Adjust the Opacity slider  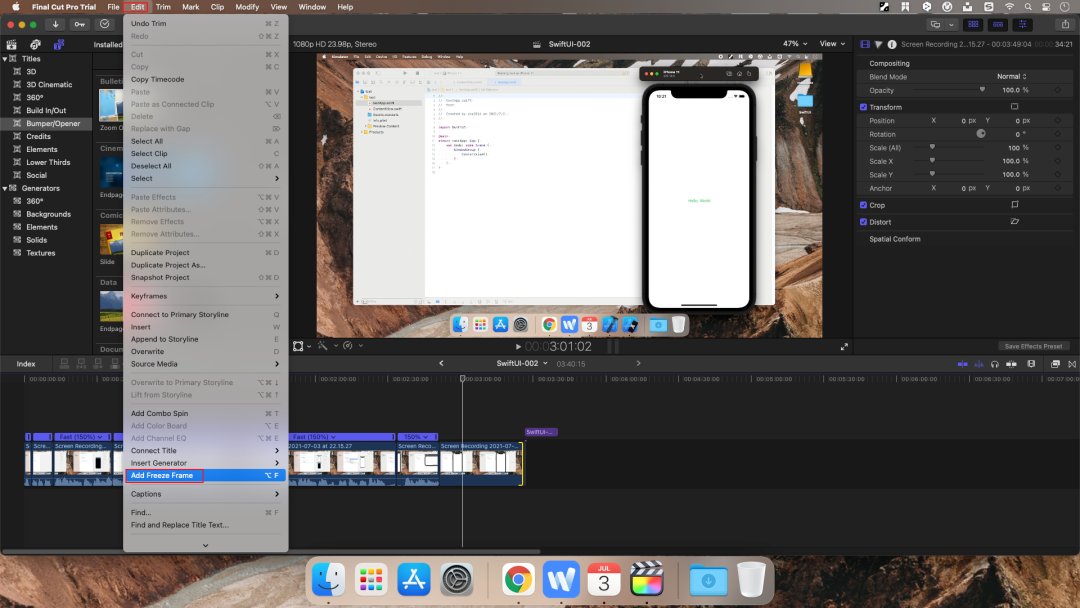981,90
